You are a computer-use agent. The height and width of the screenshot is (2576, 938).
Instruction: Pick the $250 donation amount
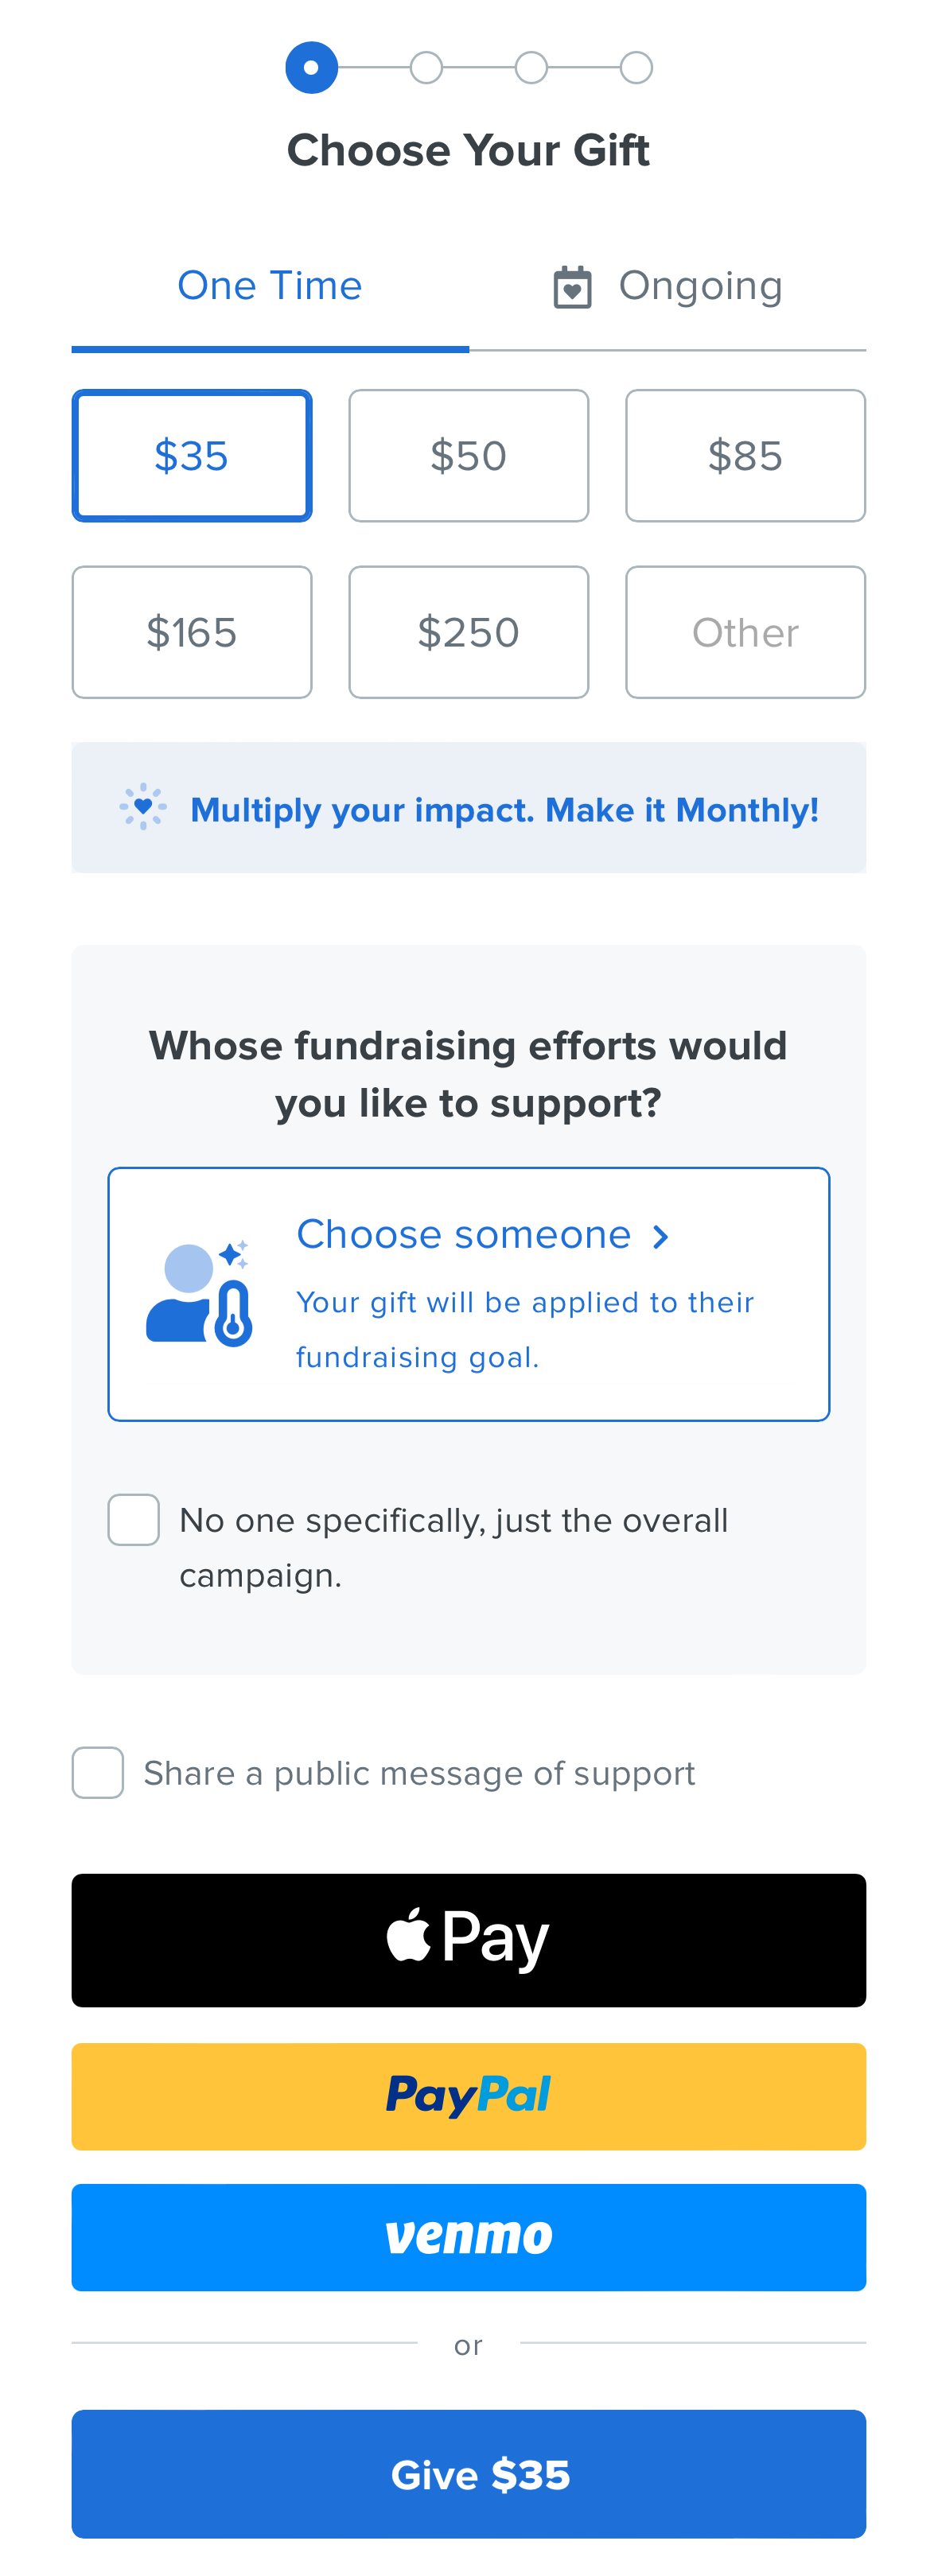[468, 632]
